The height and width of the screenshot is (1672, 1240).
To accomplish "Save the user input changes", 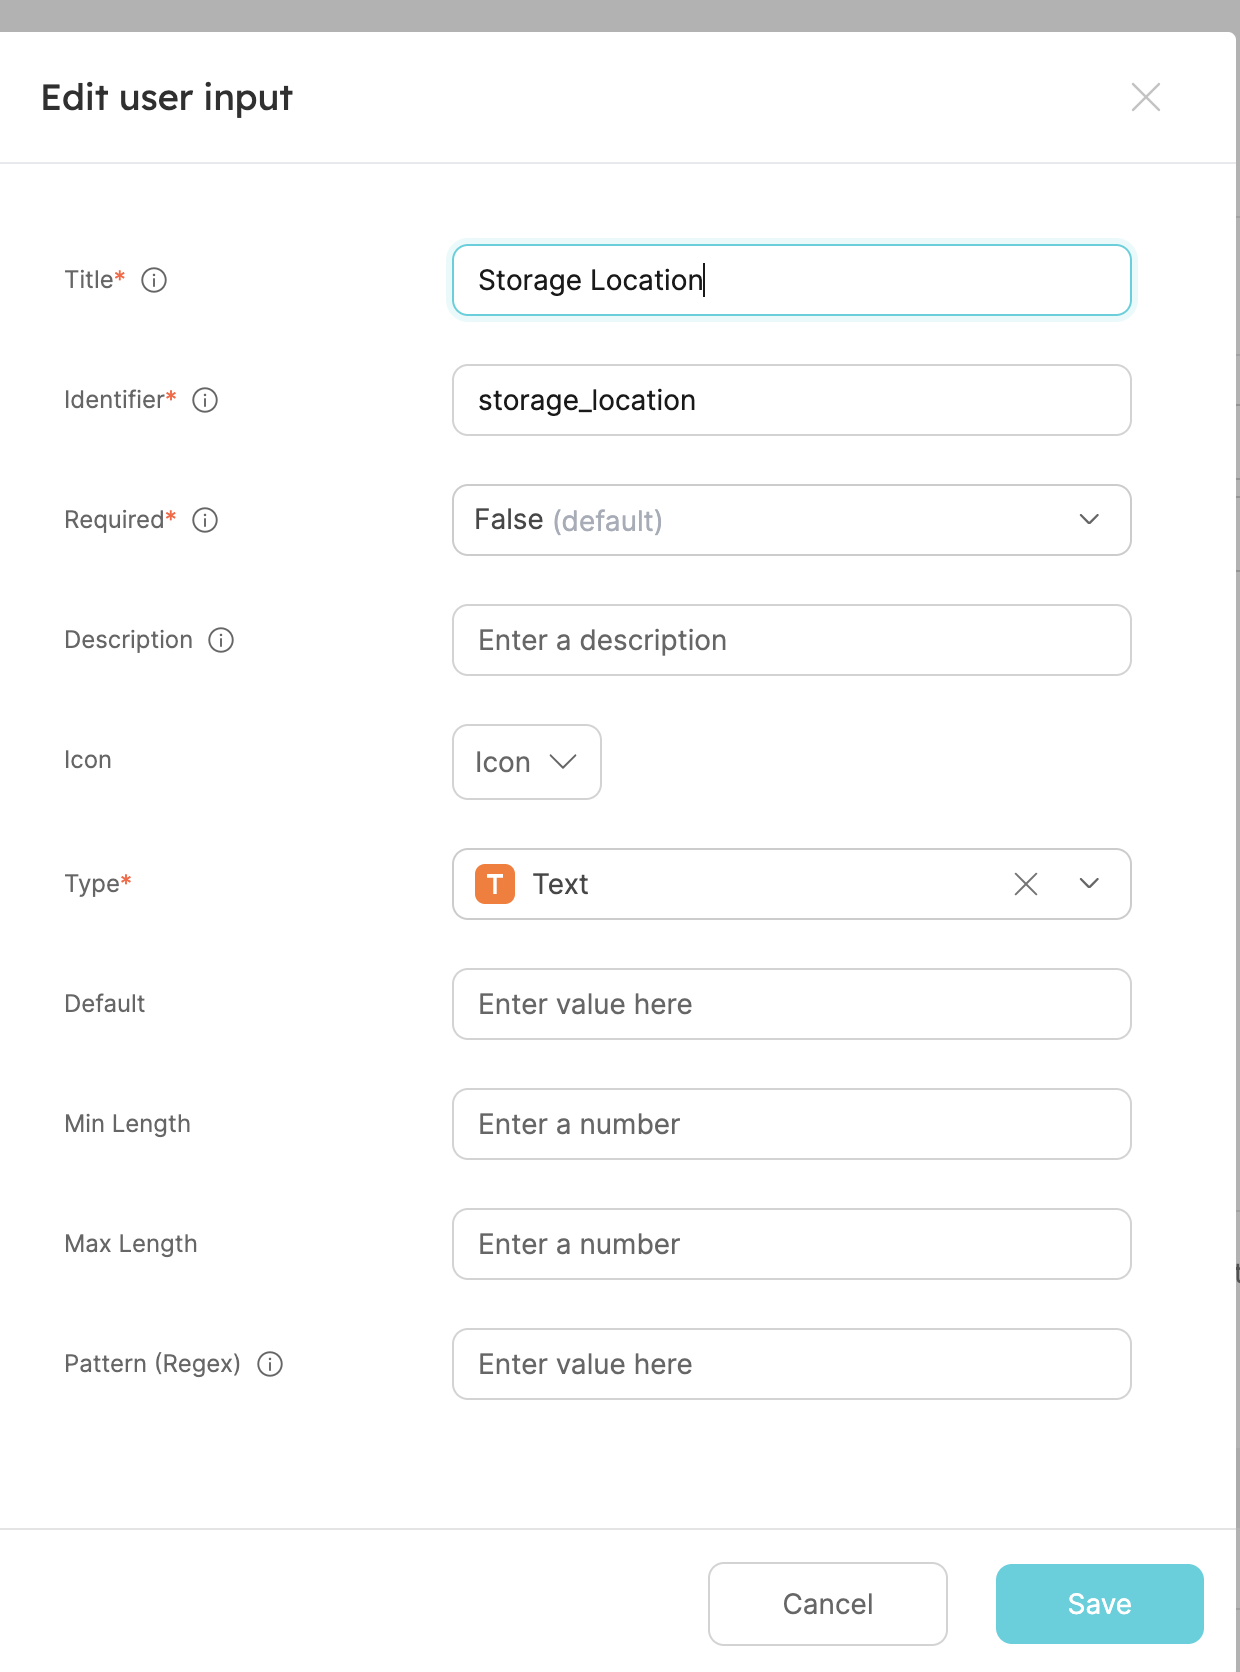I will click(1100, 1604).
